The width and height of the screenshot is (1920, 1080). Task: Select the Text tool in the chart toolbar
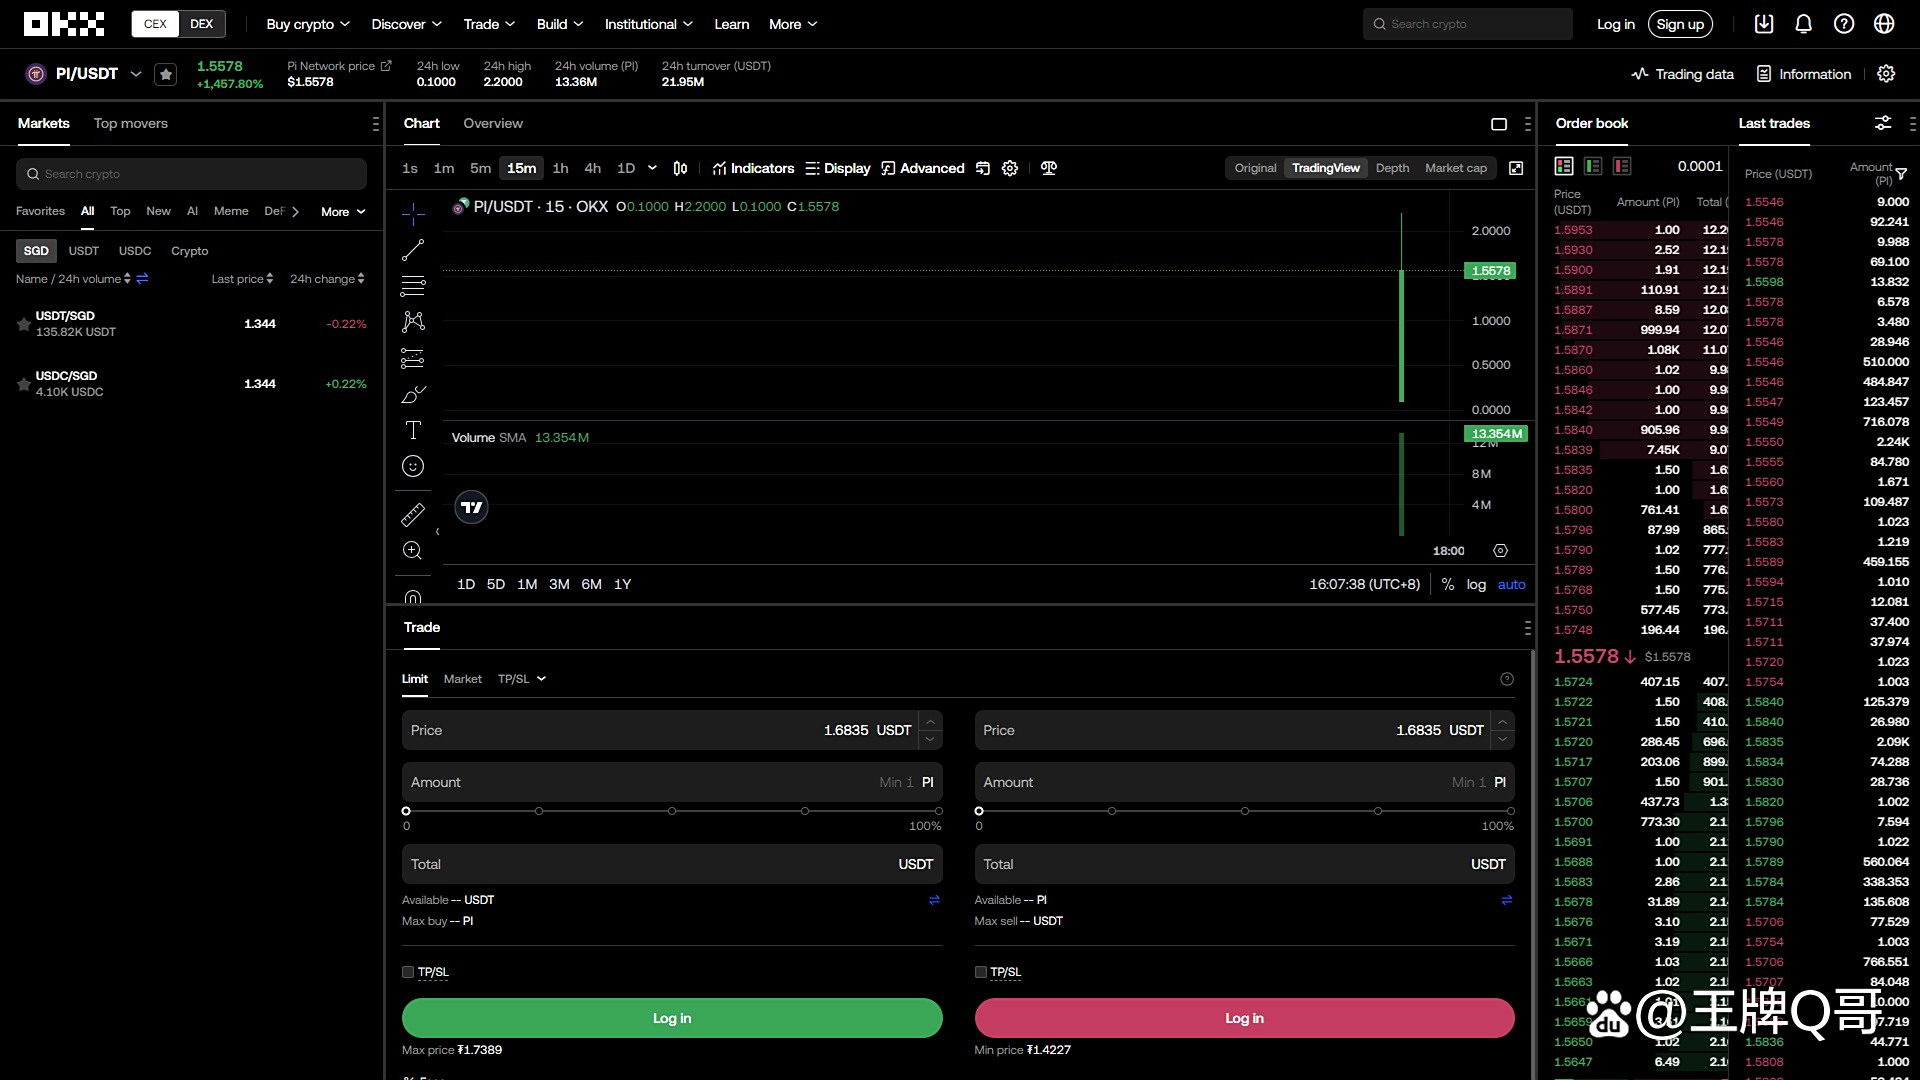click(x=413, y=430)
